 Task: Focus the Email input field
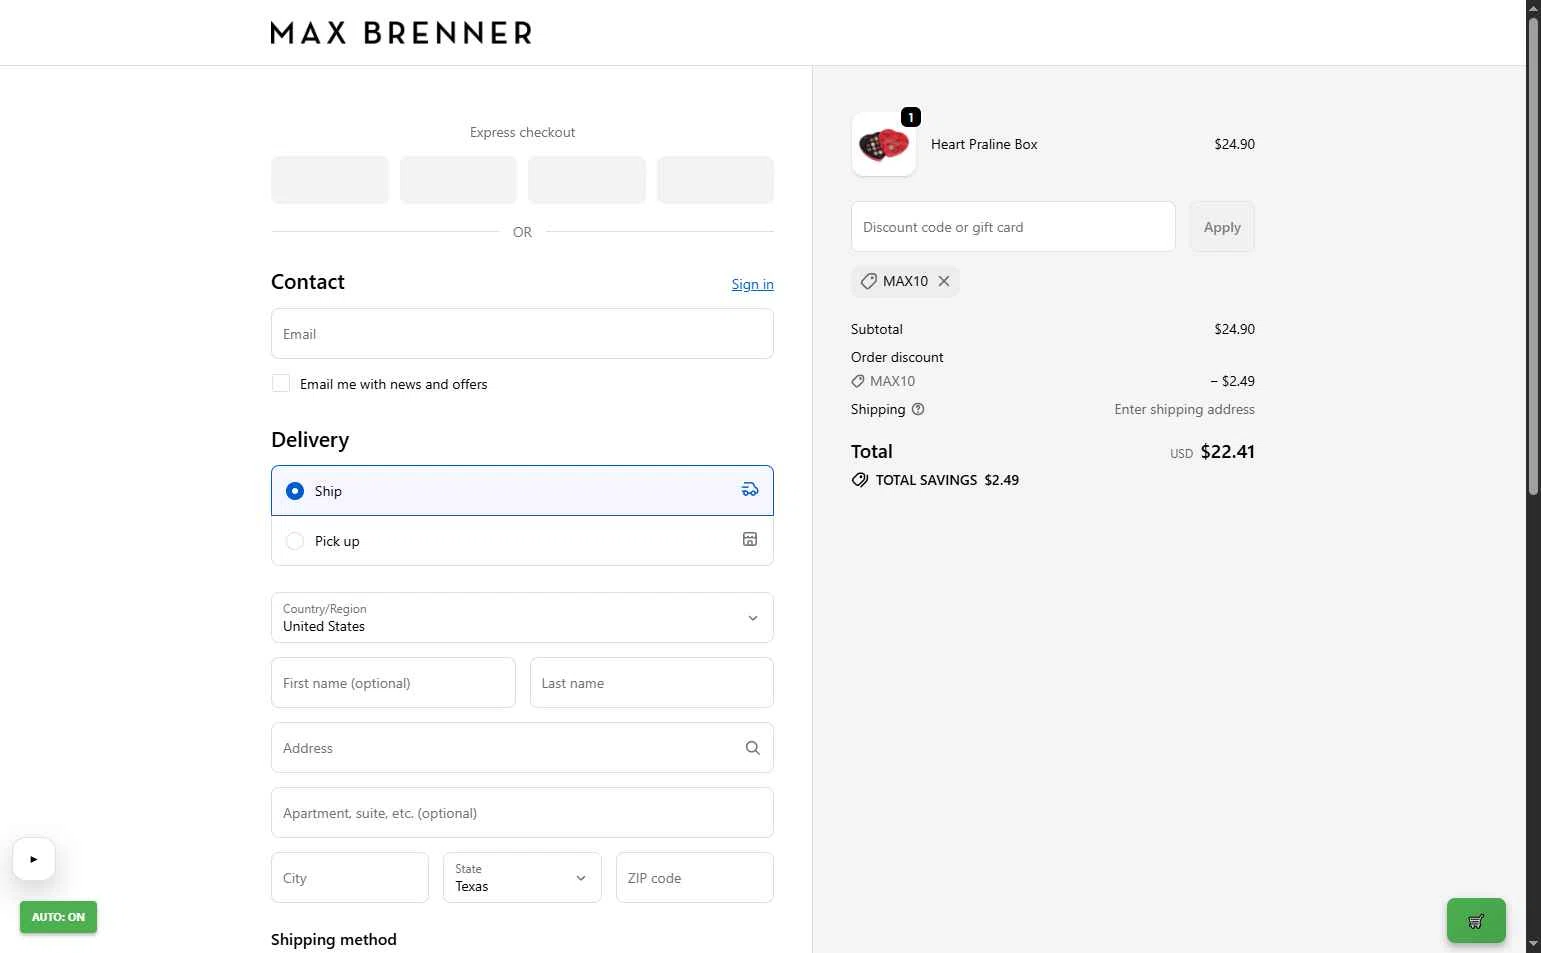click(x=522, y=334)
